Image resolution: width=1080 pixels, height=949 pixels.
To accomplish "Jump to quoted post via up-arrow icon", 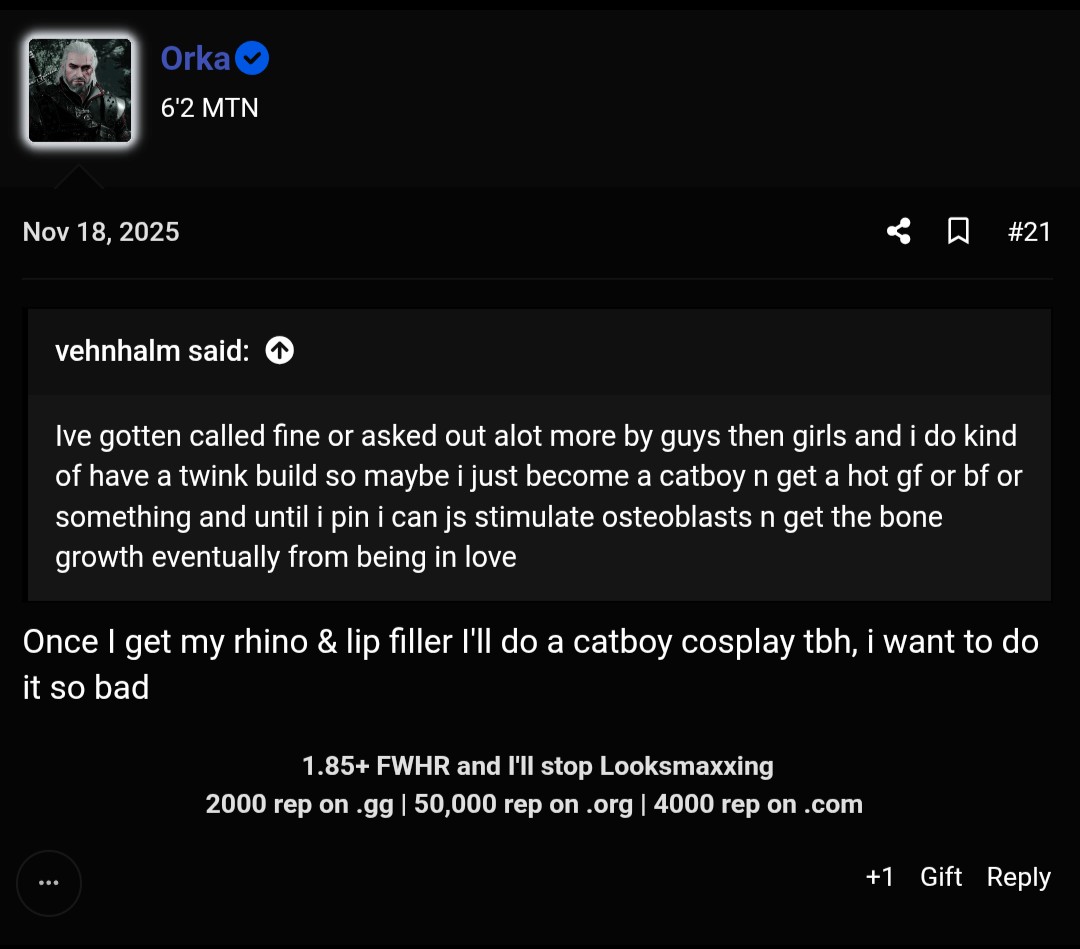I will point(280,351).
